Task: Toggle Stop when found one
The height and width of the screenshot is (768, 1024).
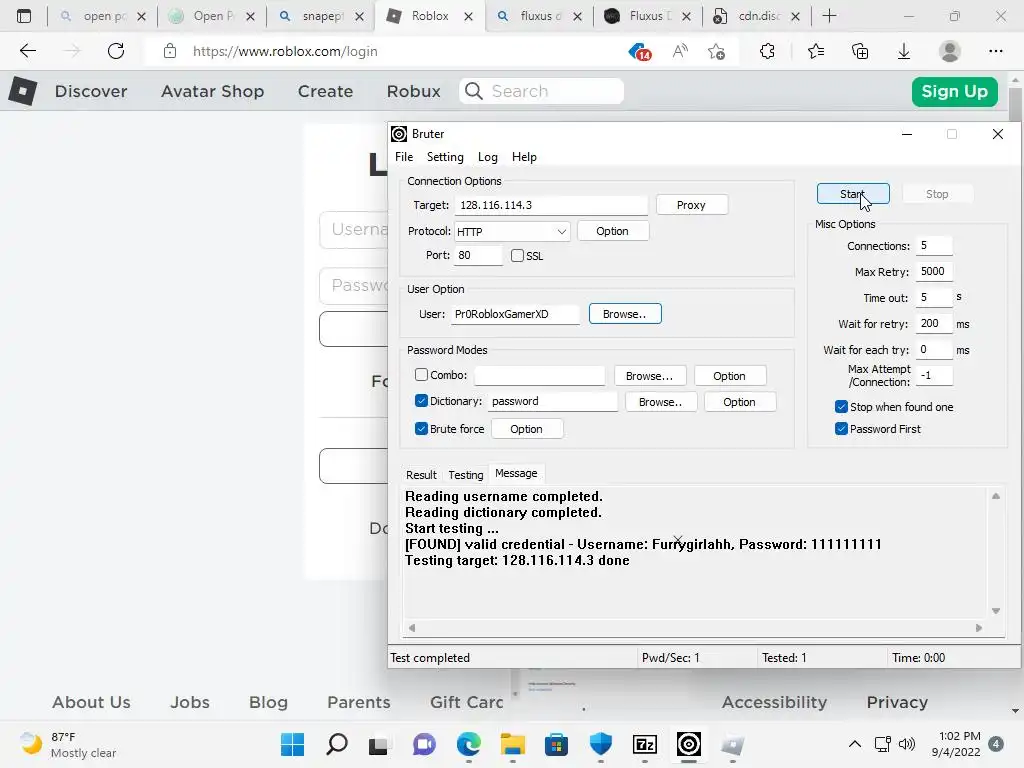Action: [x=841, y=407]
